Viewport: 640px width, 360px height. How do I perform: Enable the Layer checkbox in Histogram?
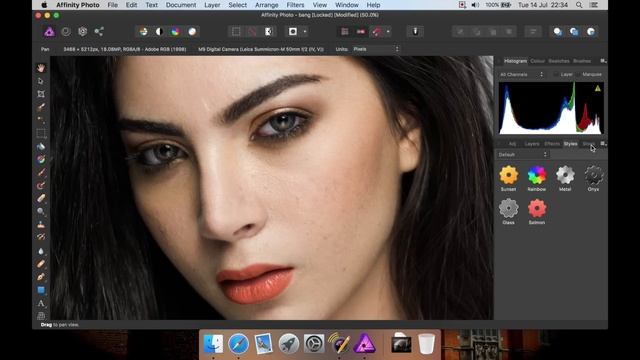[556, 74]
